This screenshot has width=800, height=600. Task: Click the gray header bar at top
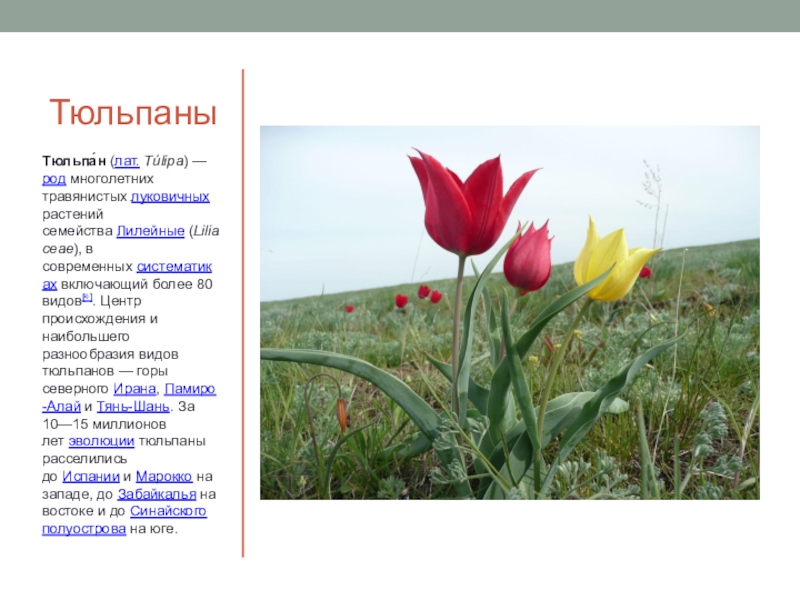pos(400,15)
